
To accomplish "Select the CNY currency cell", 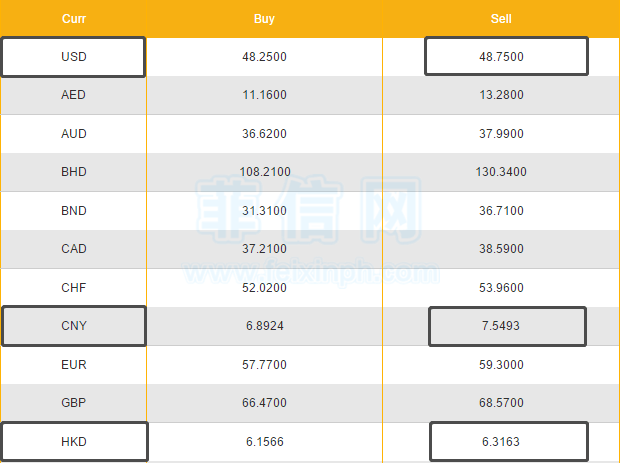I will click(x=73, y=326).
